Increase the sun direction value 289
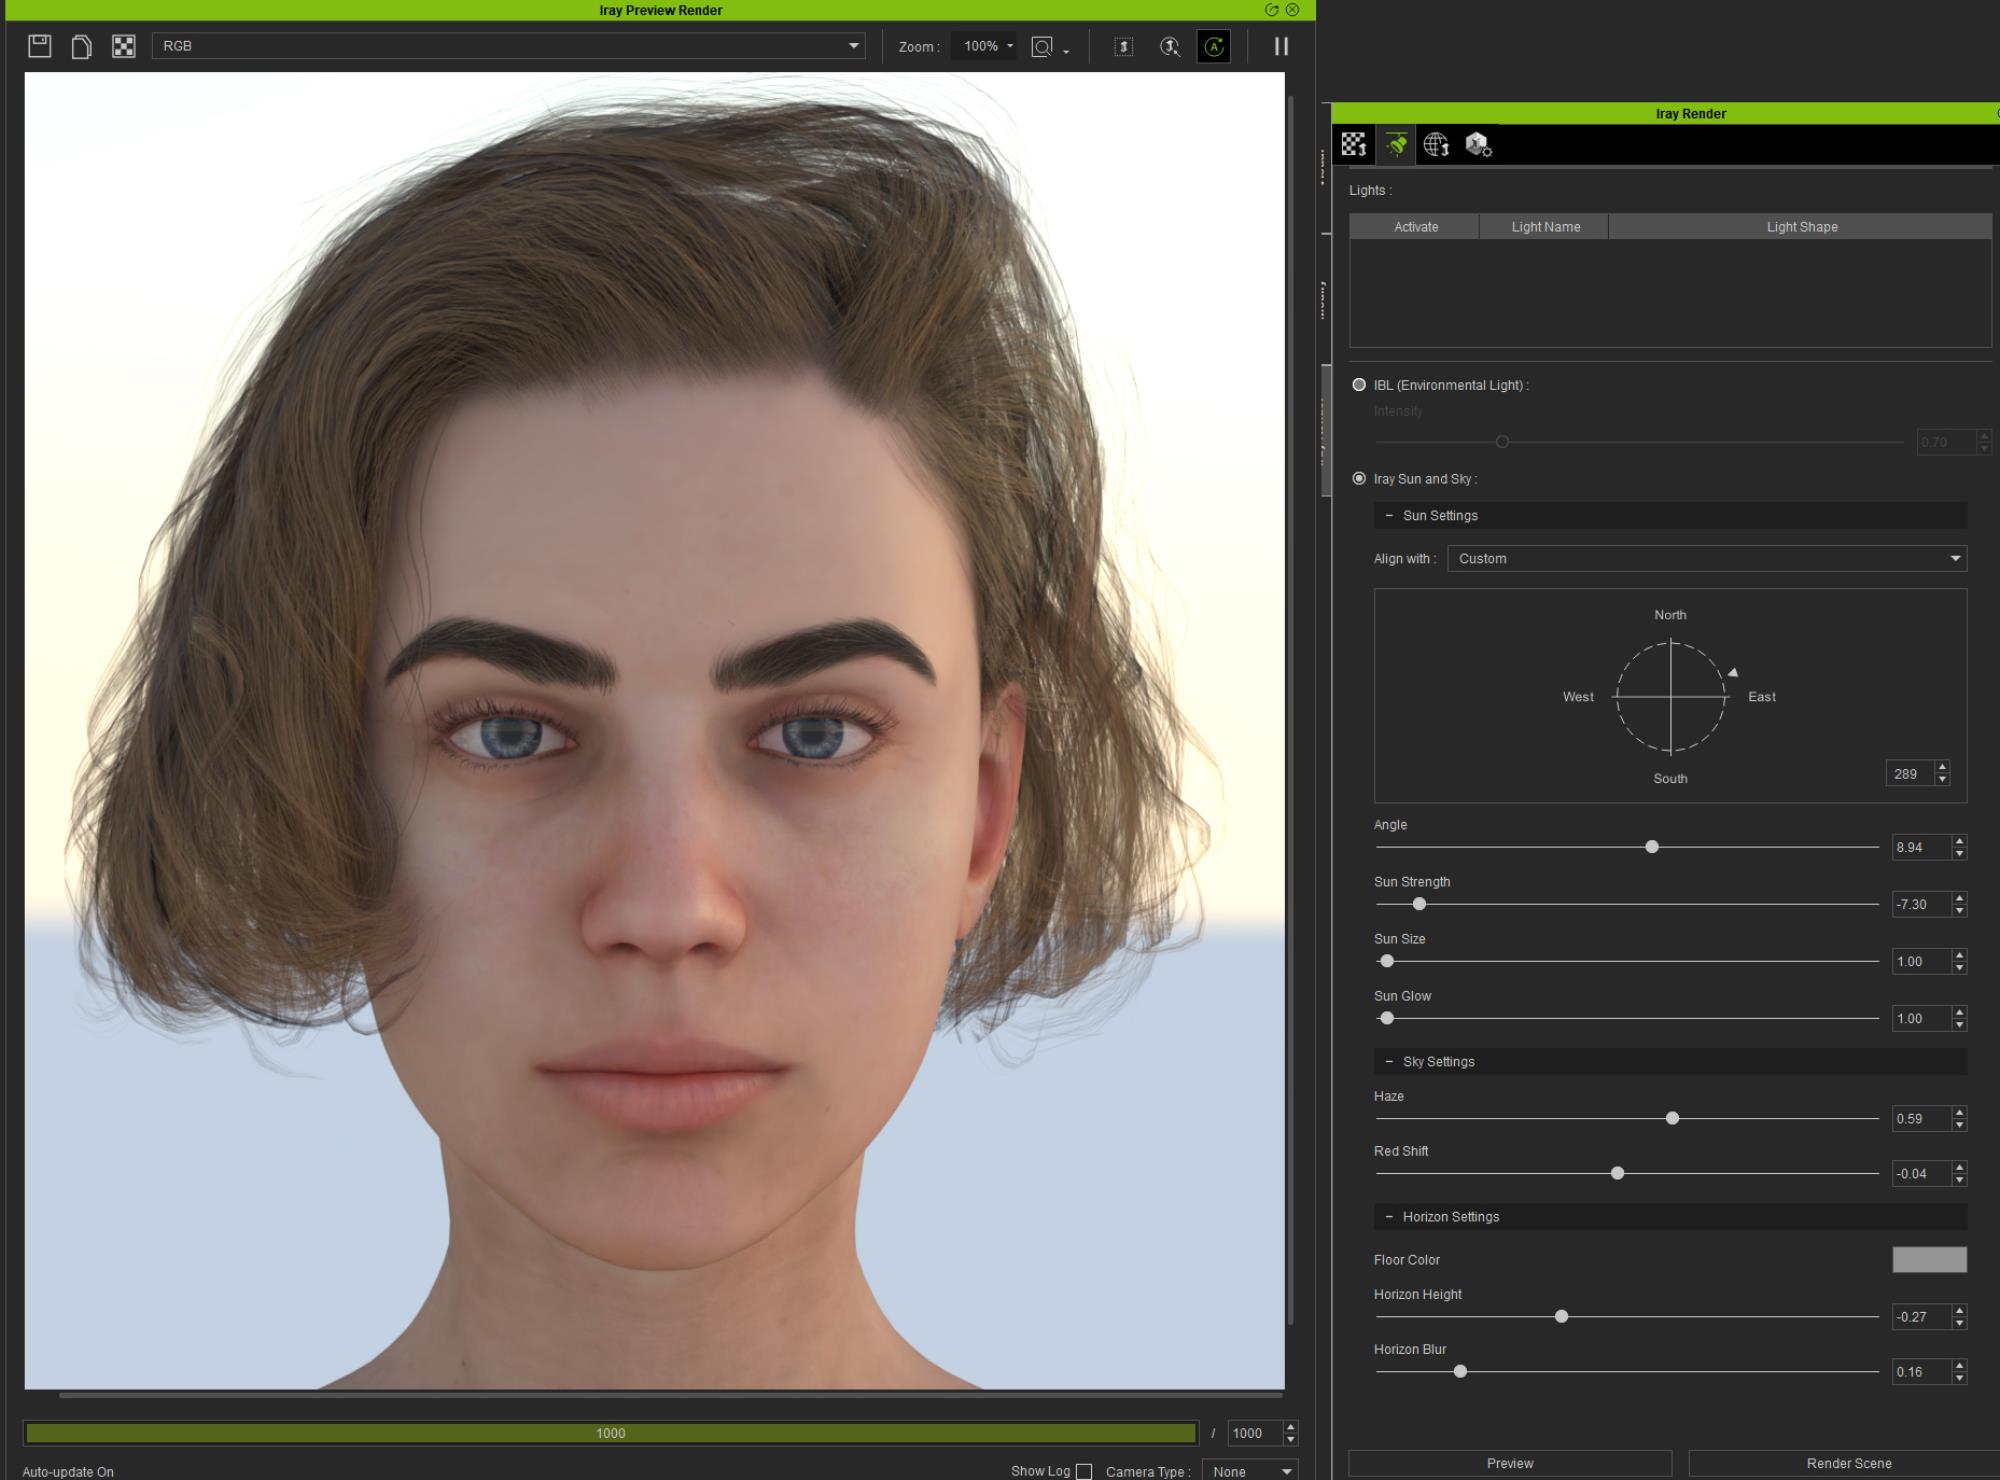Viewport: 2000px width, 1480px height. tap(1942, 767)
